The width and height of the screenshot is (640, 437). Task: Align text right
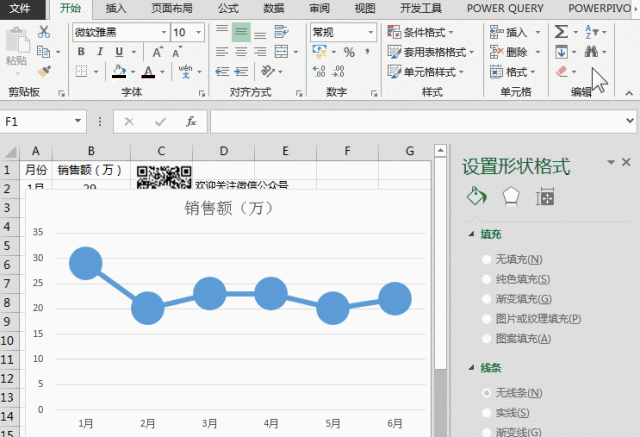tap(260, 52)
